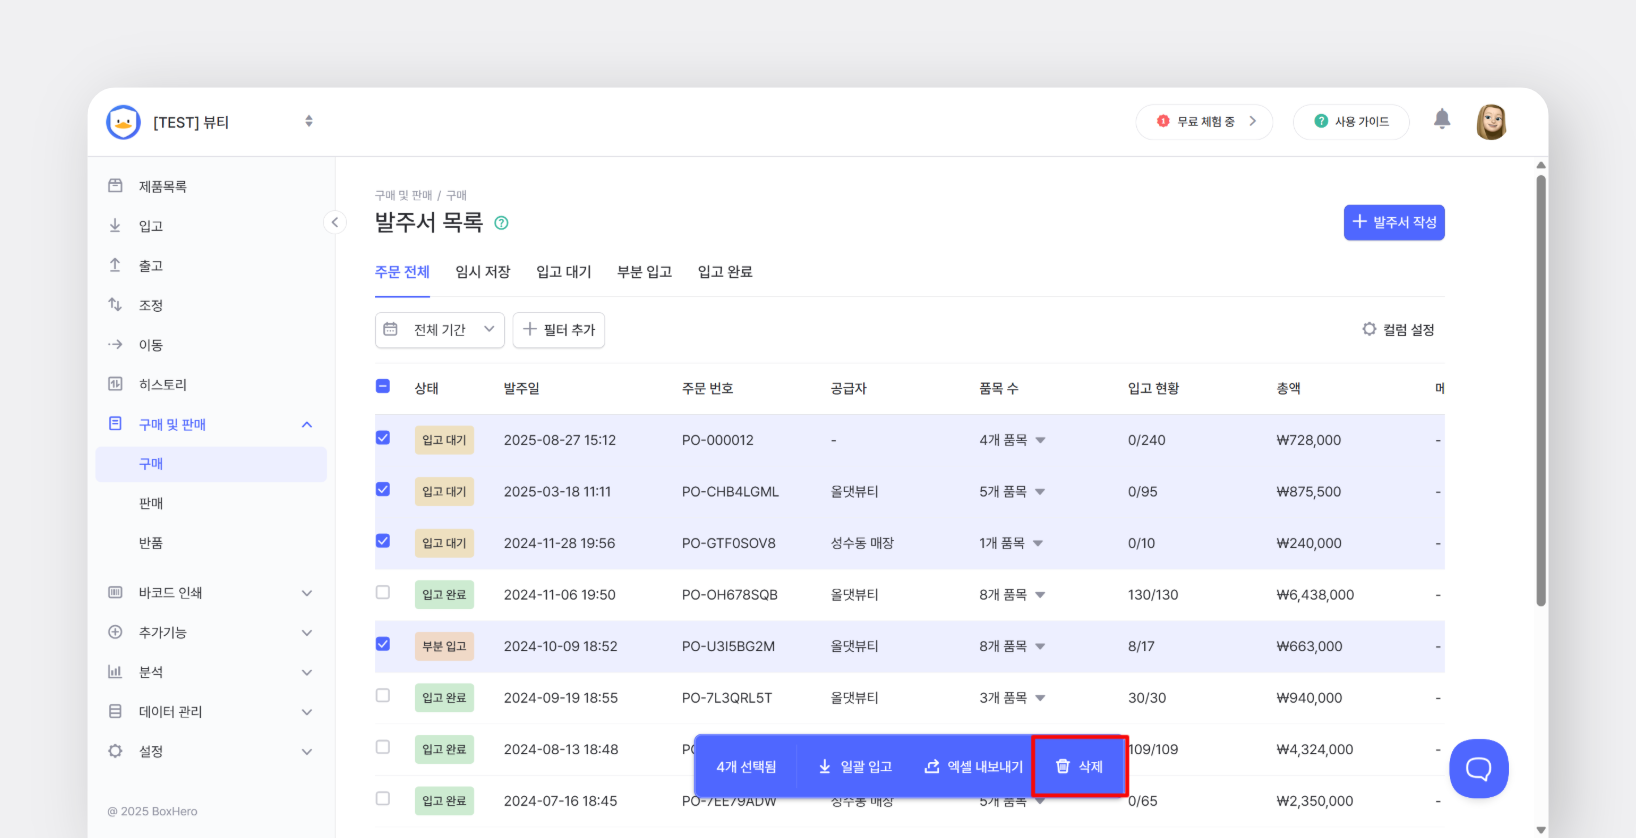The width and height of the screenshot is (1636, 838).
Task: Uncheck the PO-000012 row checkbox
Action: point(383,438)
